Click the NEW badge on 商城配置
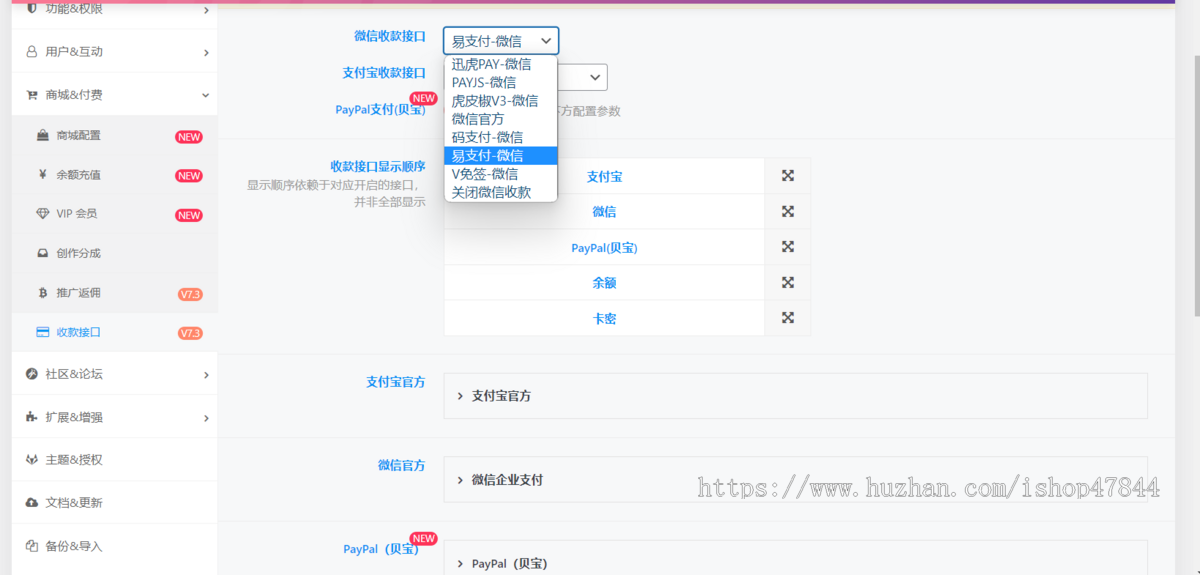1200x575 pixels. pos(189,137)
